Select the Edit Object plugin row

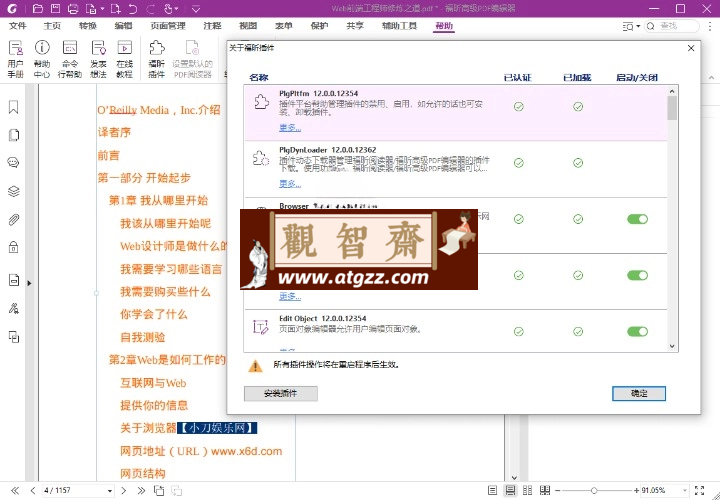[x=456, y=331]
